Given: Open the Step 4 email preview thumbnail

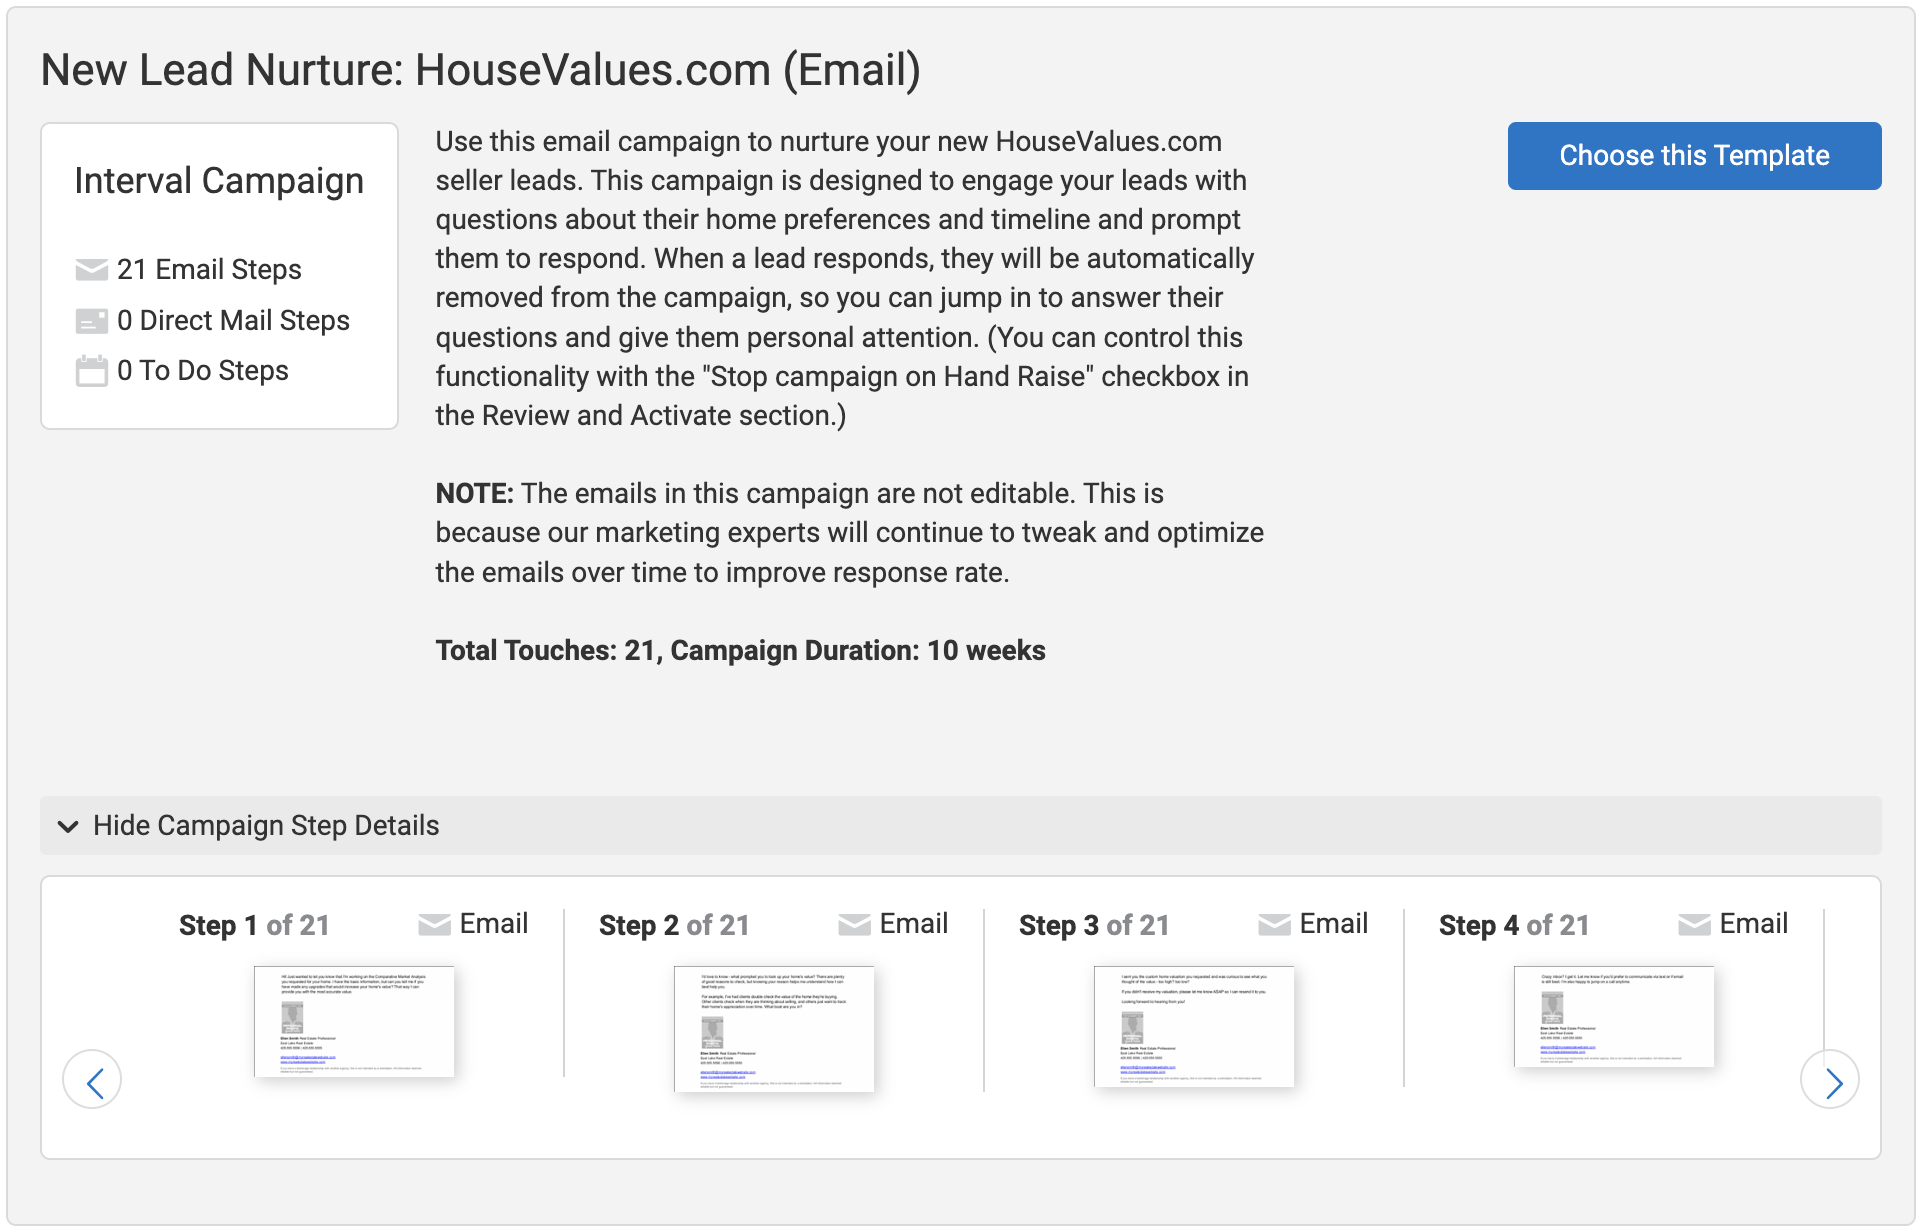Looking at the screenshot, I should point(1614,1017).
